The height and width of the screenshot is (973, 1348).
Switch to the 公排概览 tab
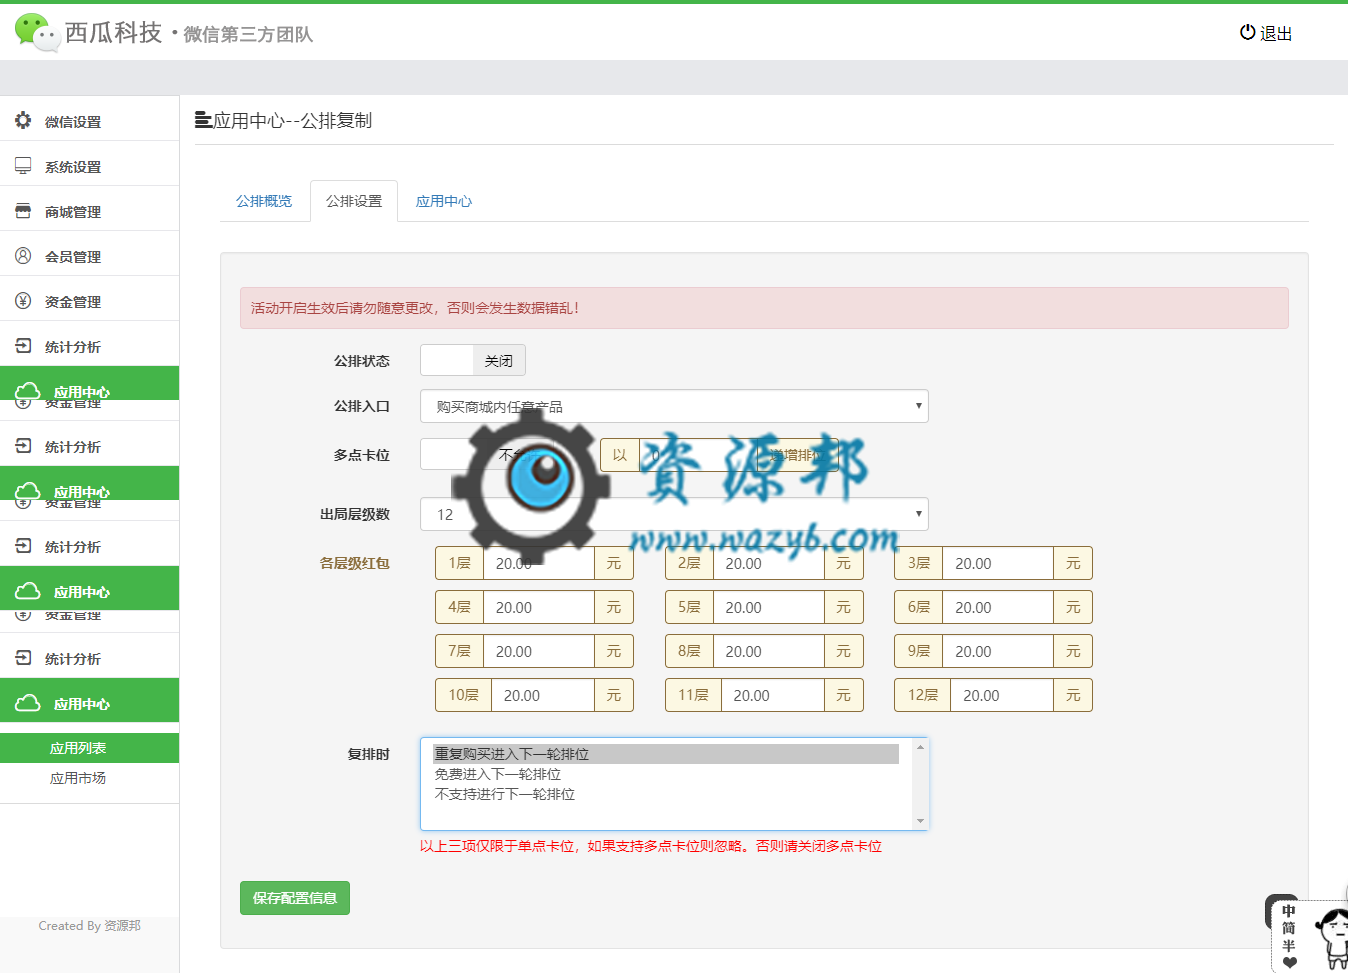264,201
